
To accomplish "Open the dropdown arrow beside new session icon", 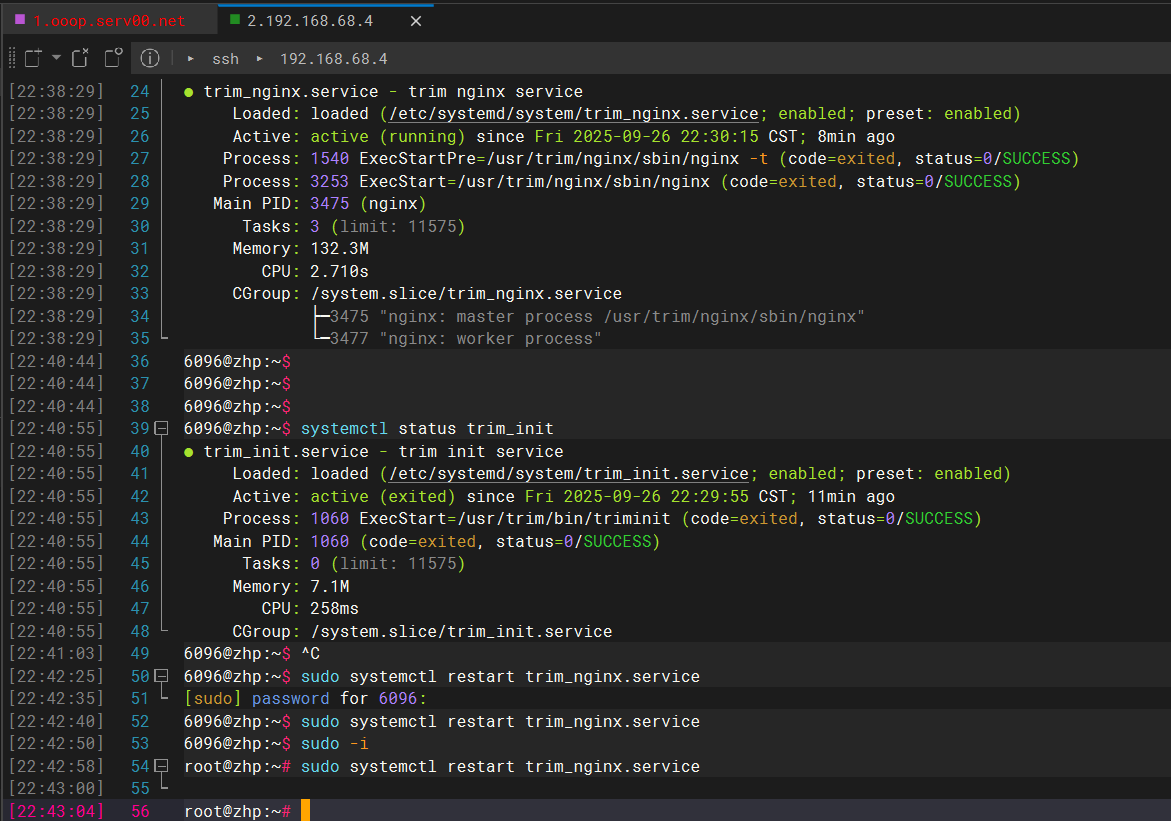I will click(x=56, y=58).
